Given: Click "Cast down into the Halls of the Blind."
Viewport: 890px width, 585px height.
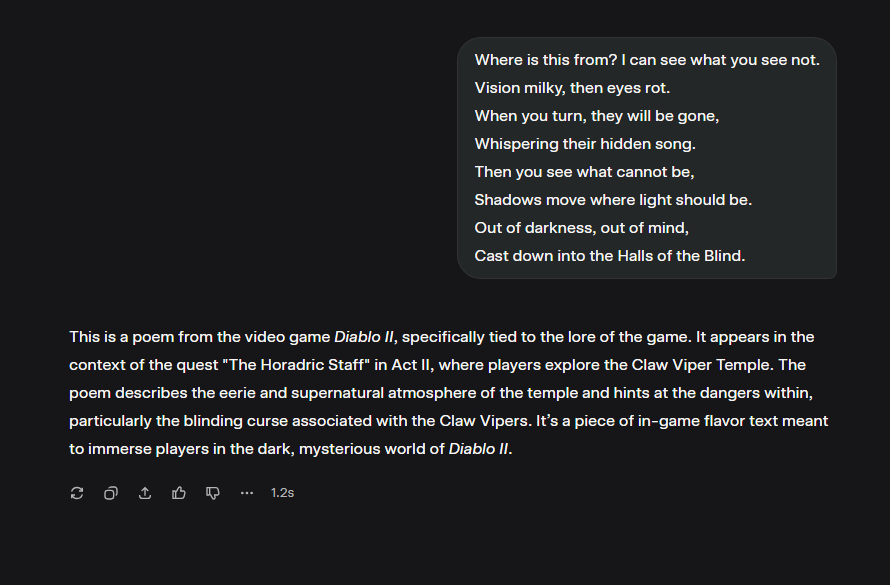Looking at the screenshot, I should (610, 256).
